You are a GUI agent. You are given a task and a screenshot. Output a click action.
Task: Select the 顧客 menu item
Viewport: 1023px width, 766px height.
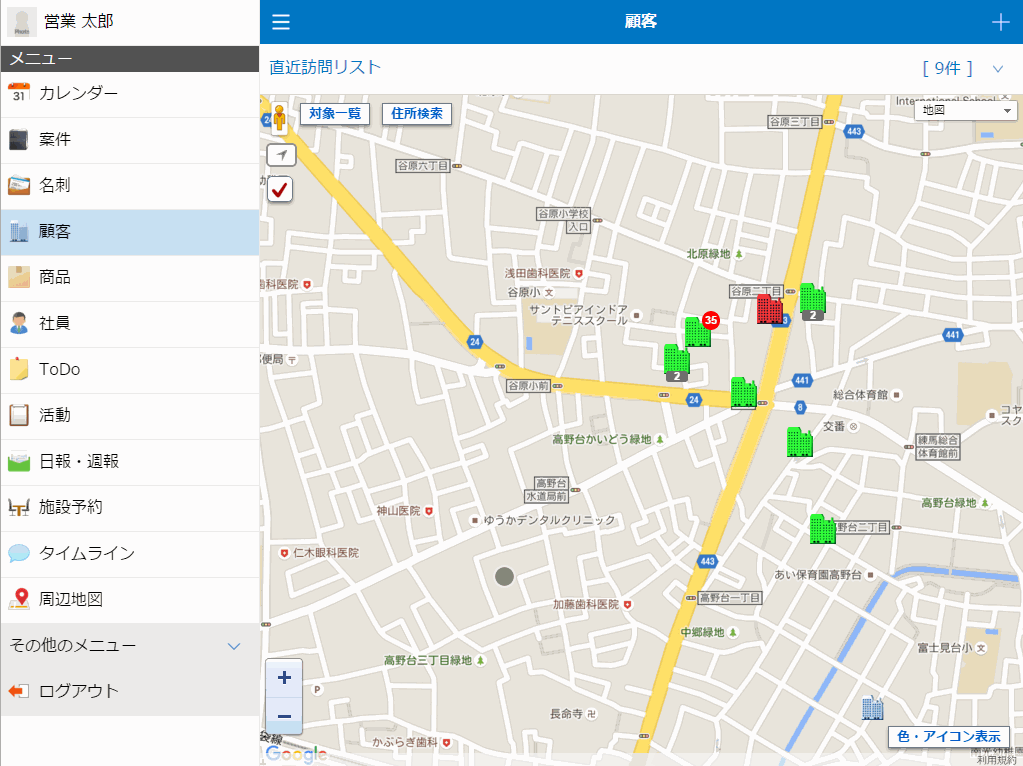pos(130,232)
